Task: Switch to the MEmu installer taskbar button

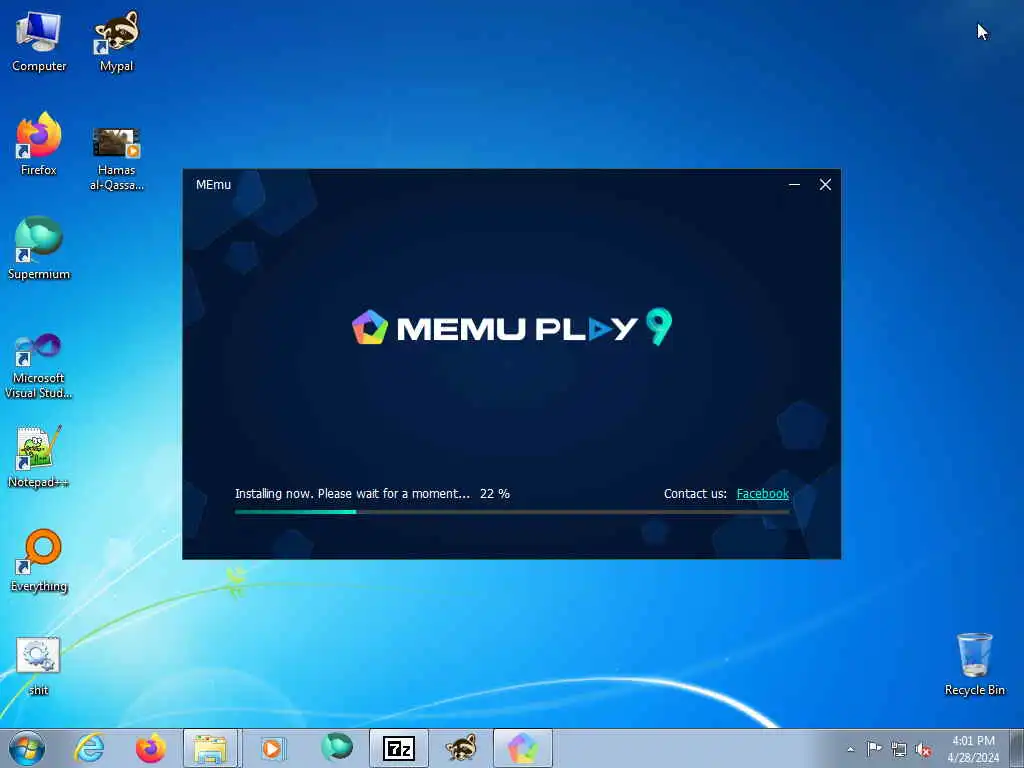Action: tap(522, 748)
